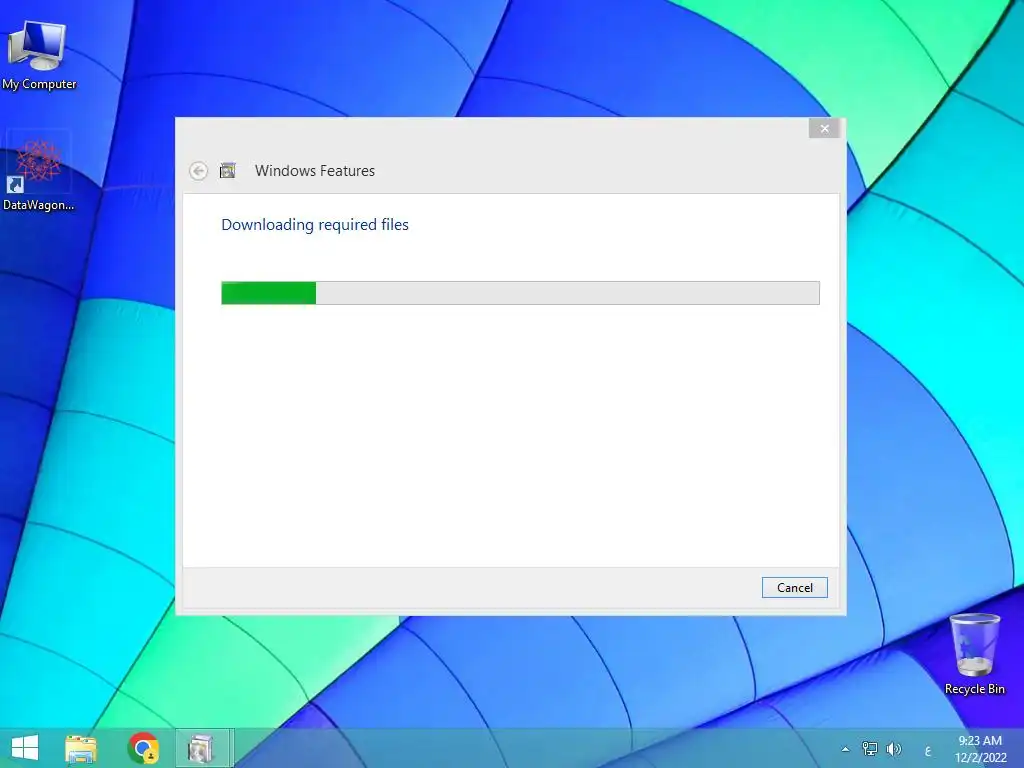
Task: Cancel the Windows Features download
Action: (x=794, y=587)
